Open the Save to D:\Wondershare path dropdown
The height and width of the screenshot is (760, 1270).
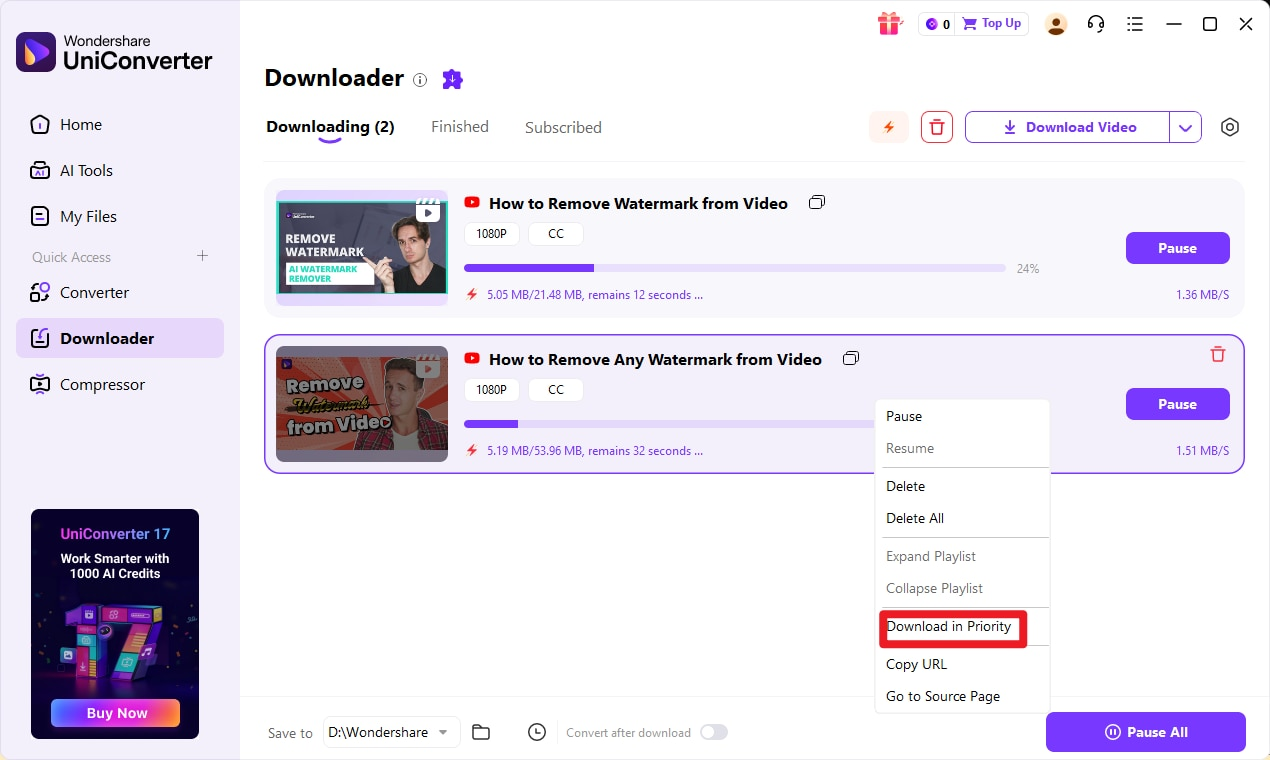tap(392, 732)
